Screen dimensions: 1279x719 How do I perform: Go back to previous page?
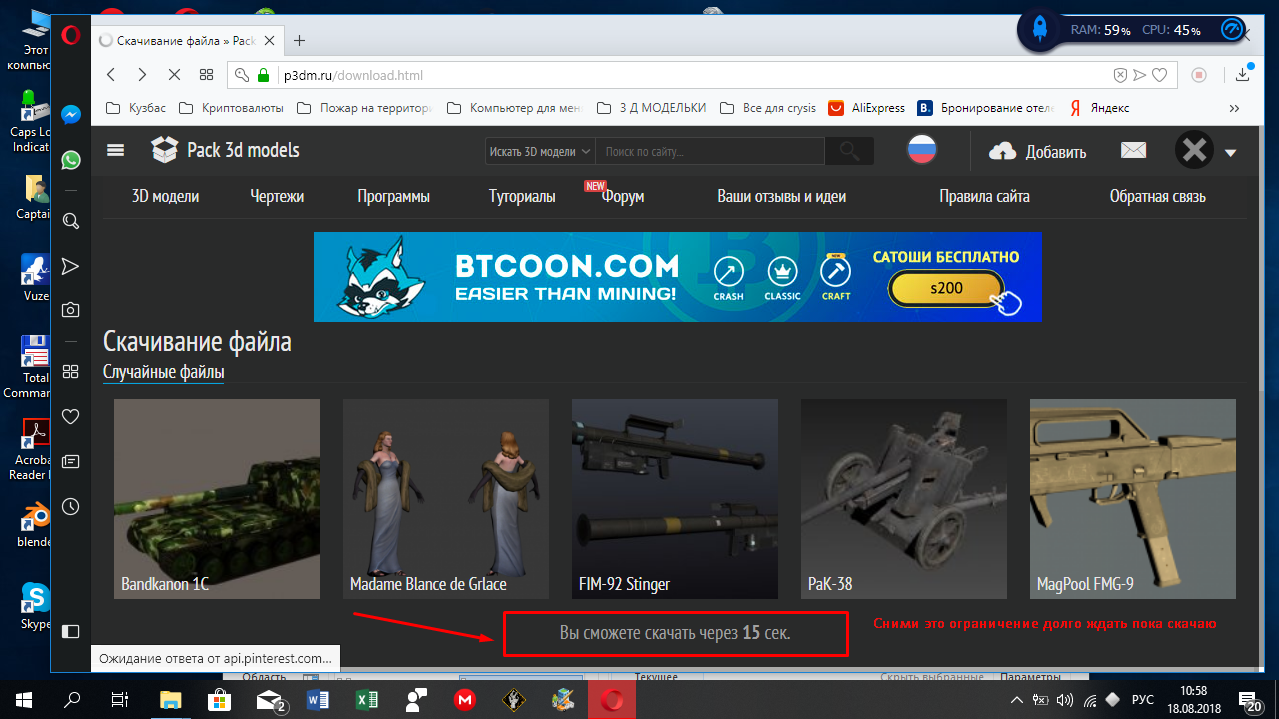coord(111,75)
